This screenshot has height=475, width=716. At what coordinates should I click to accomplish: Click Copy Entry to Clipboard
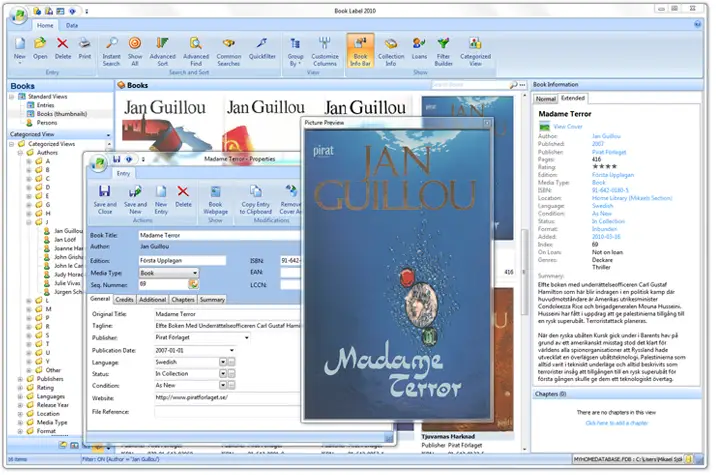pyautogui.click(x=256, y=200)
